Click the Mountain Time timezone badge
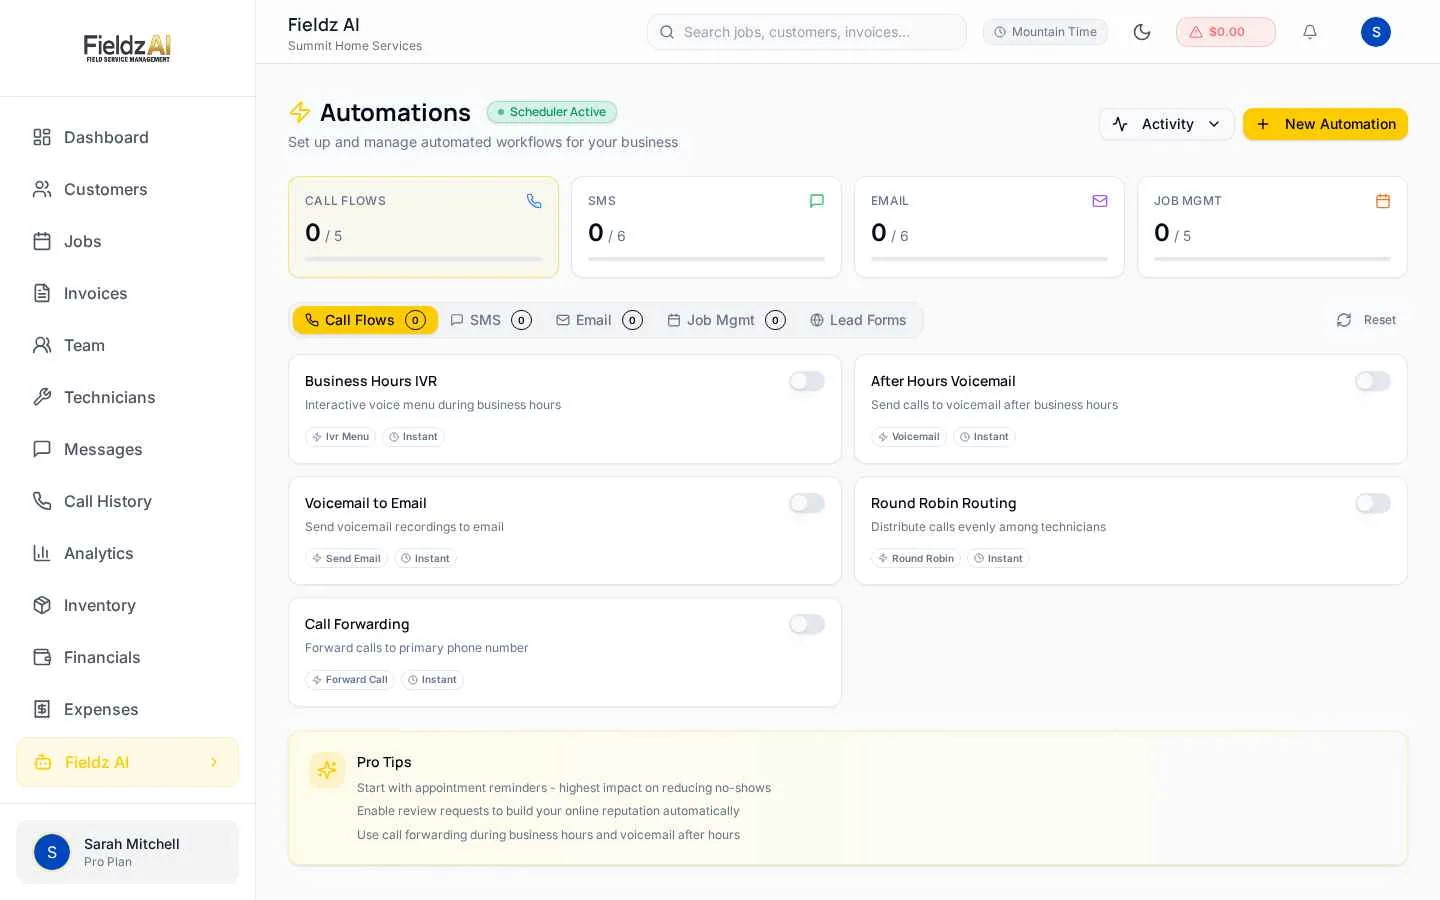 click(x=1045, y=32)
